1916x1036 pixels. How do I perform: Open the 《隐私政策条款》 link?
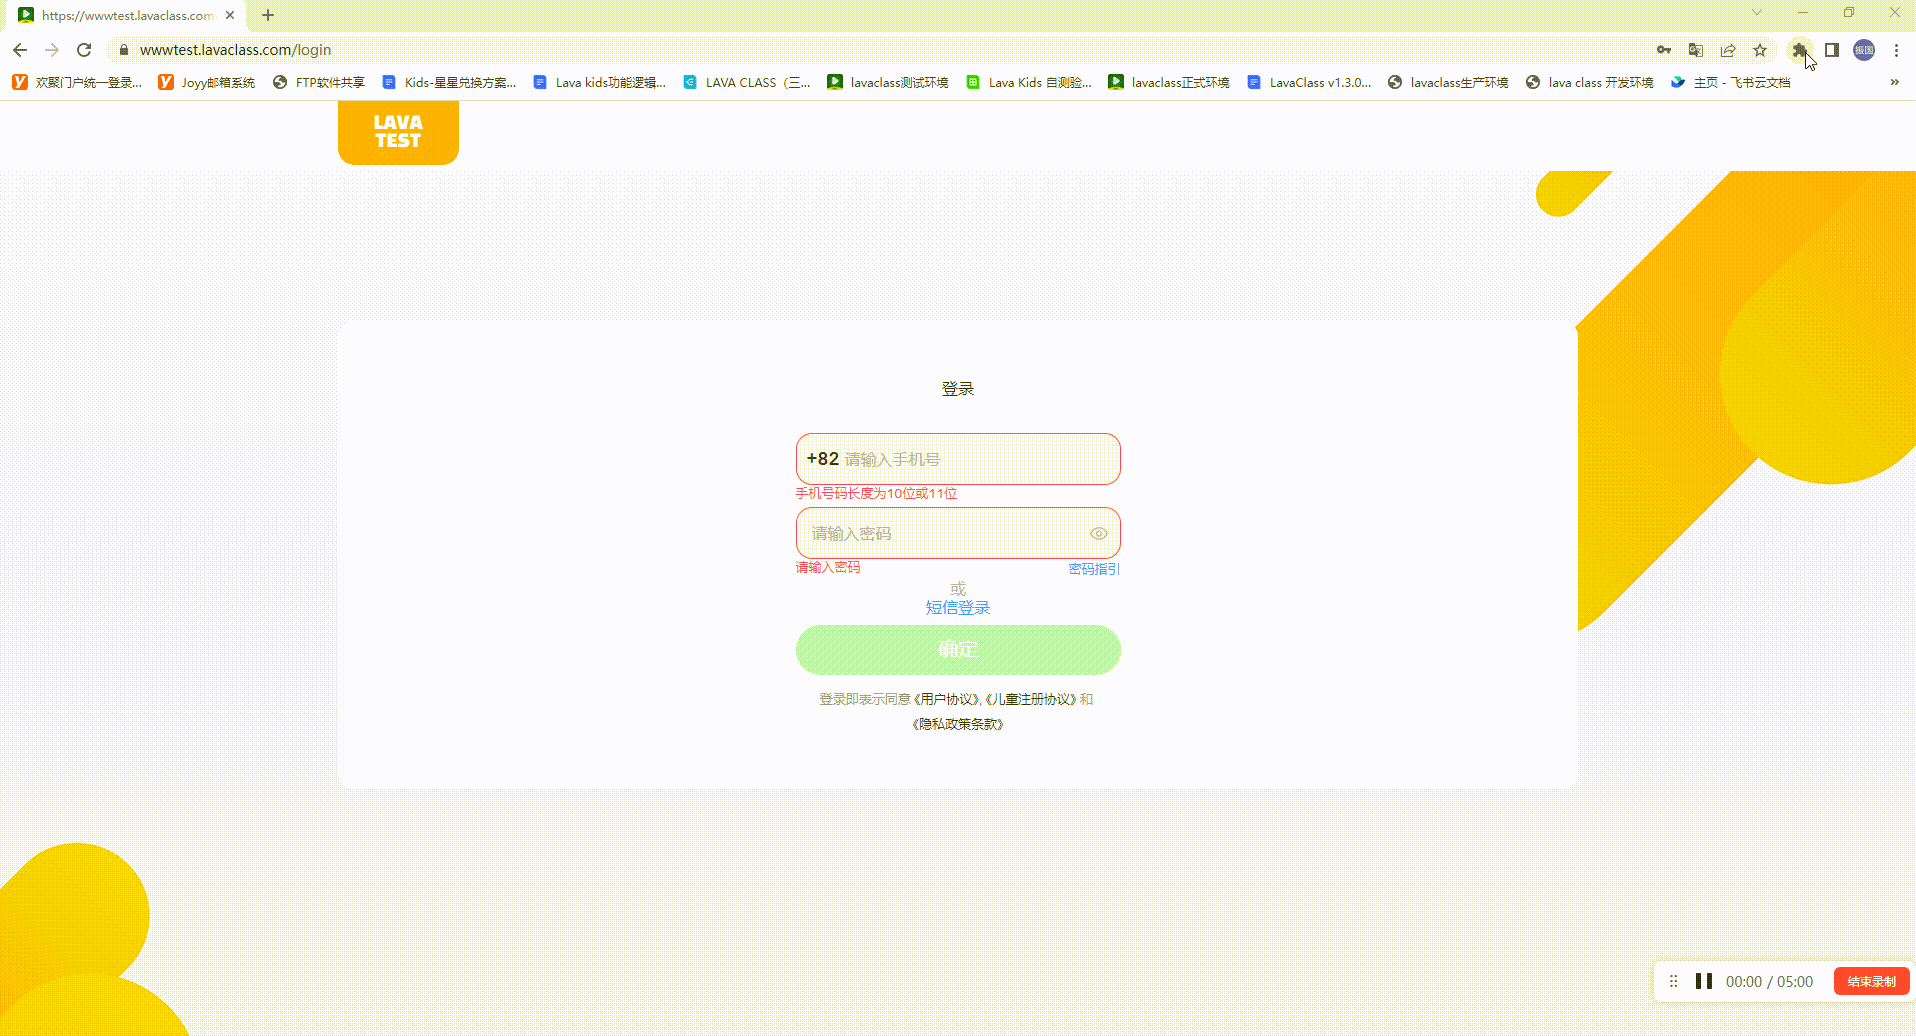click(957, 724)
